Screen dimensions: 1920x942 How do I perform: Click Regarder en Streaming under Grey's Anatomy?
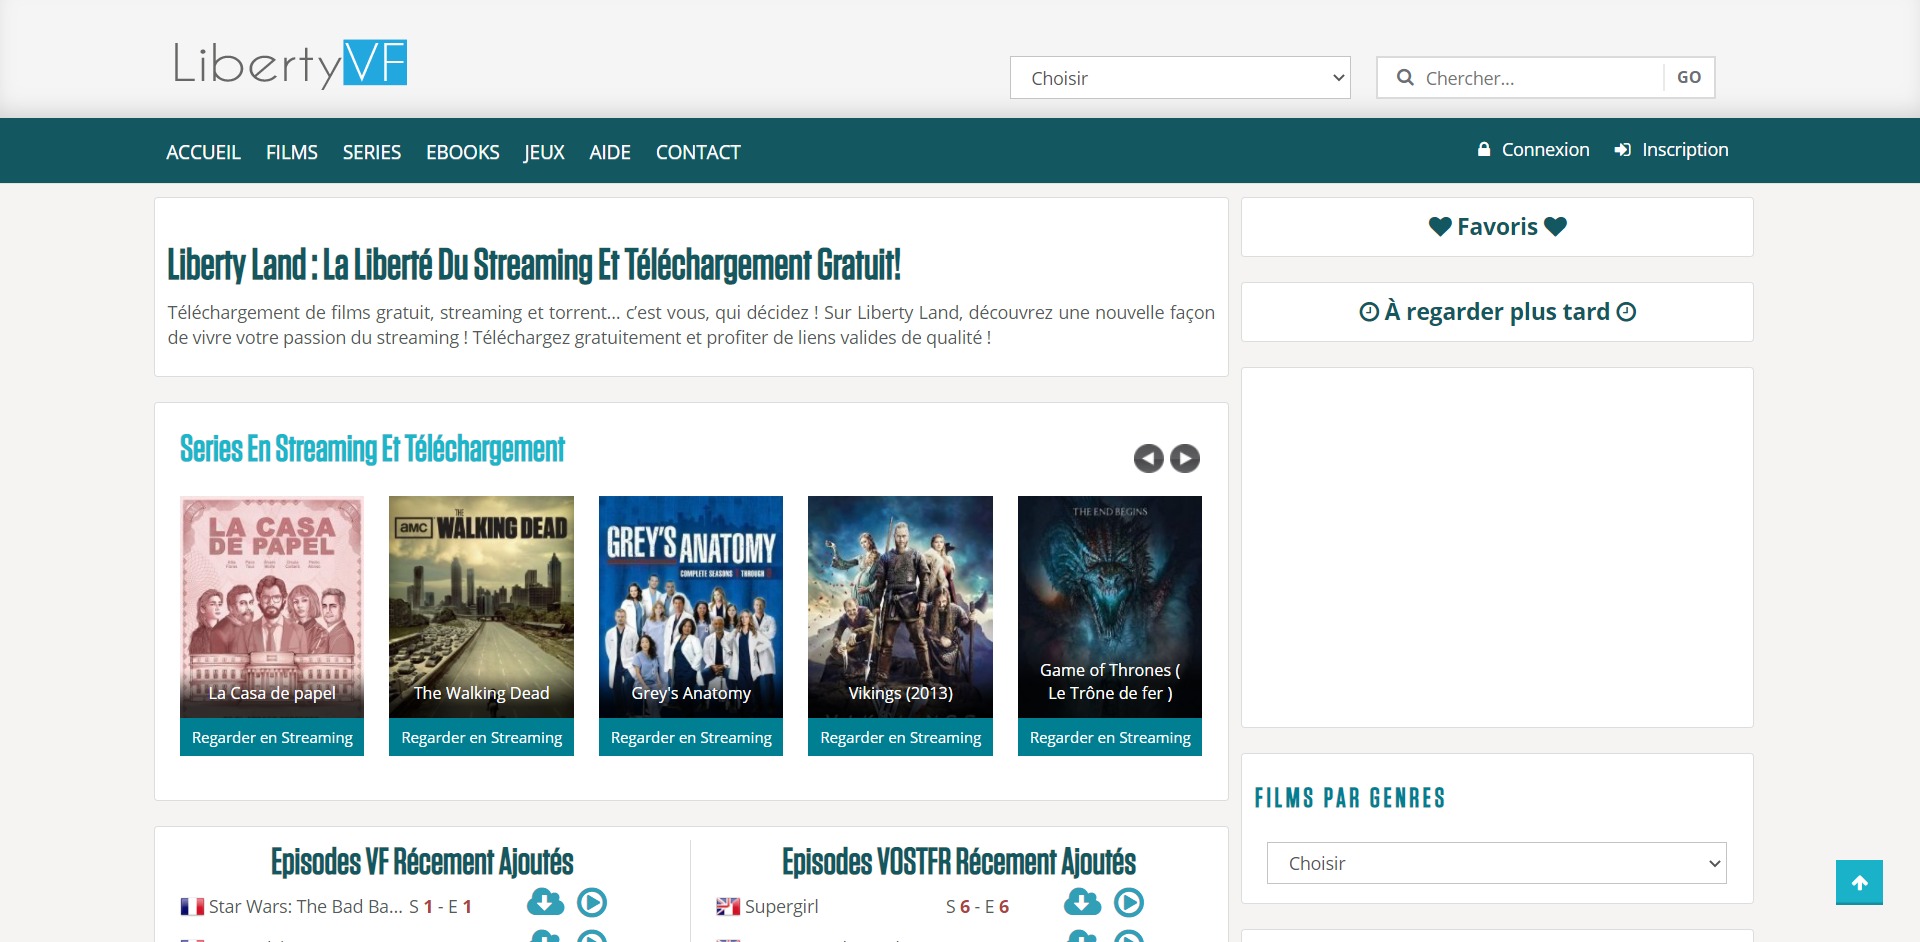(691, 737)
